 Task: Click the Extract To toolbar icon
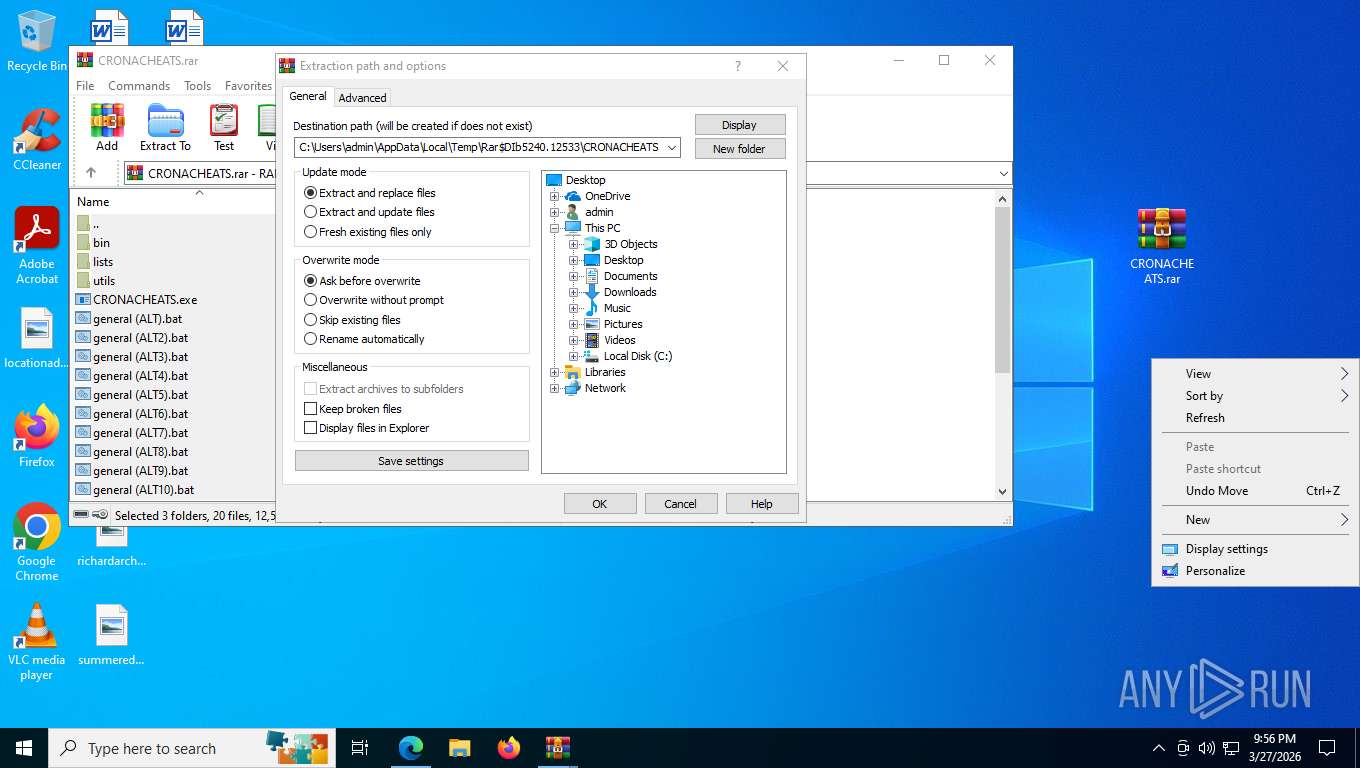[x=165, y=127]
